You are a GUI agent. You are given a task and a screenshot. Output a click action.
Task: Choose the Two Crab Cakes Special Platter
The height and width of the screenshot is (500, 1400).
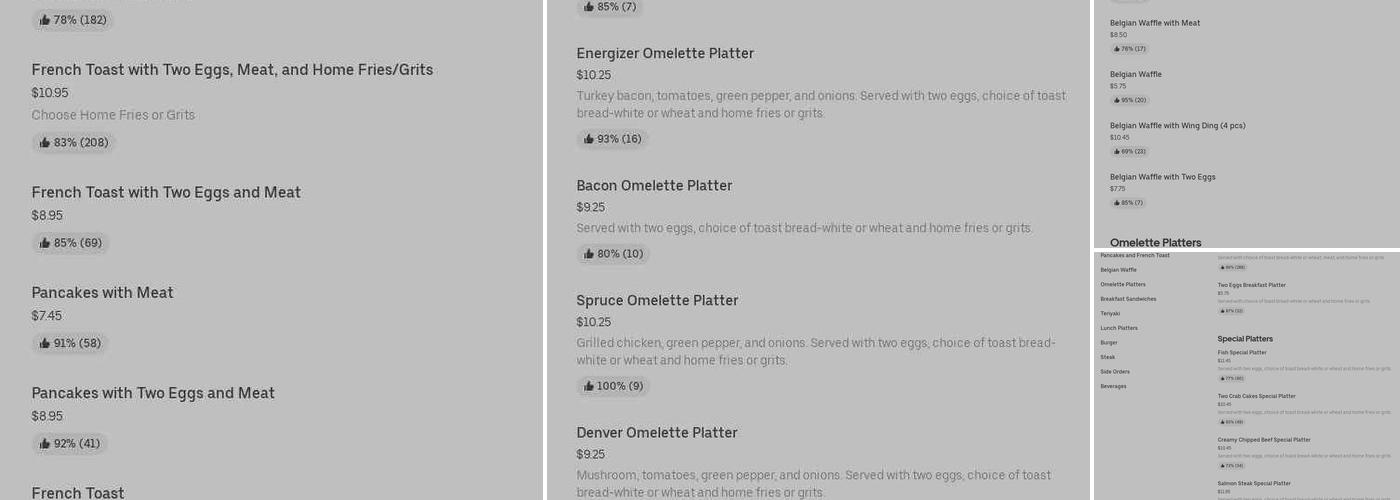(1256, 396)
